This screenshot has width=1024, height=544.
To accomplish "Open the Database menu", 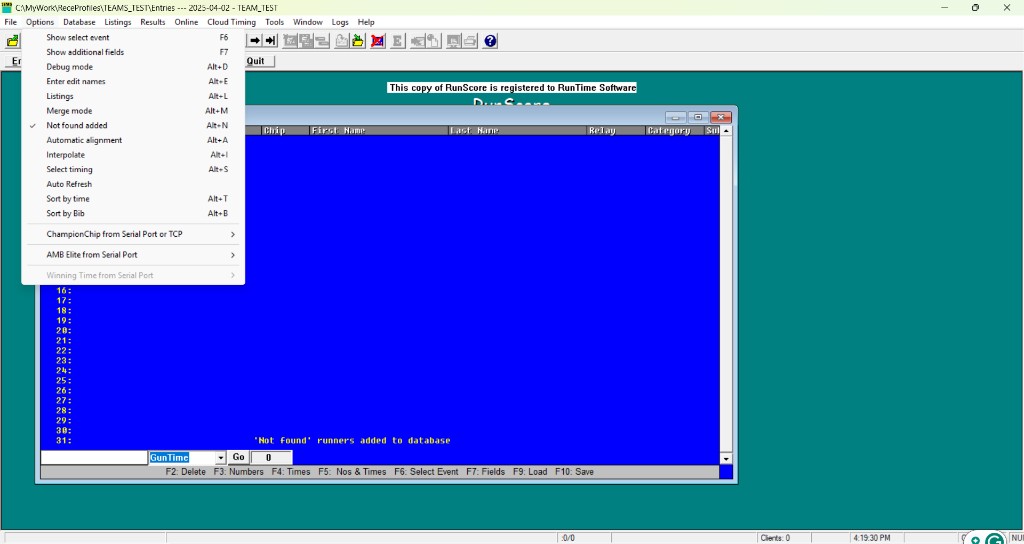I will 79,22.
